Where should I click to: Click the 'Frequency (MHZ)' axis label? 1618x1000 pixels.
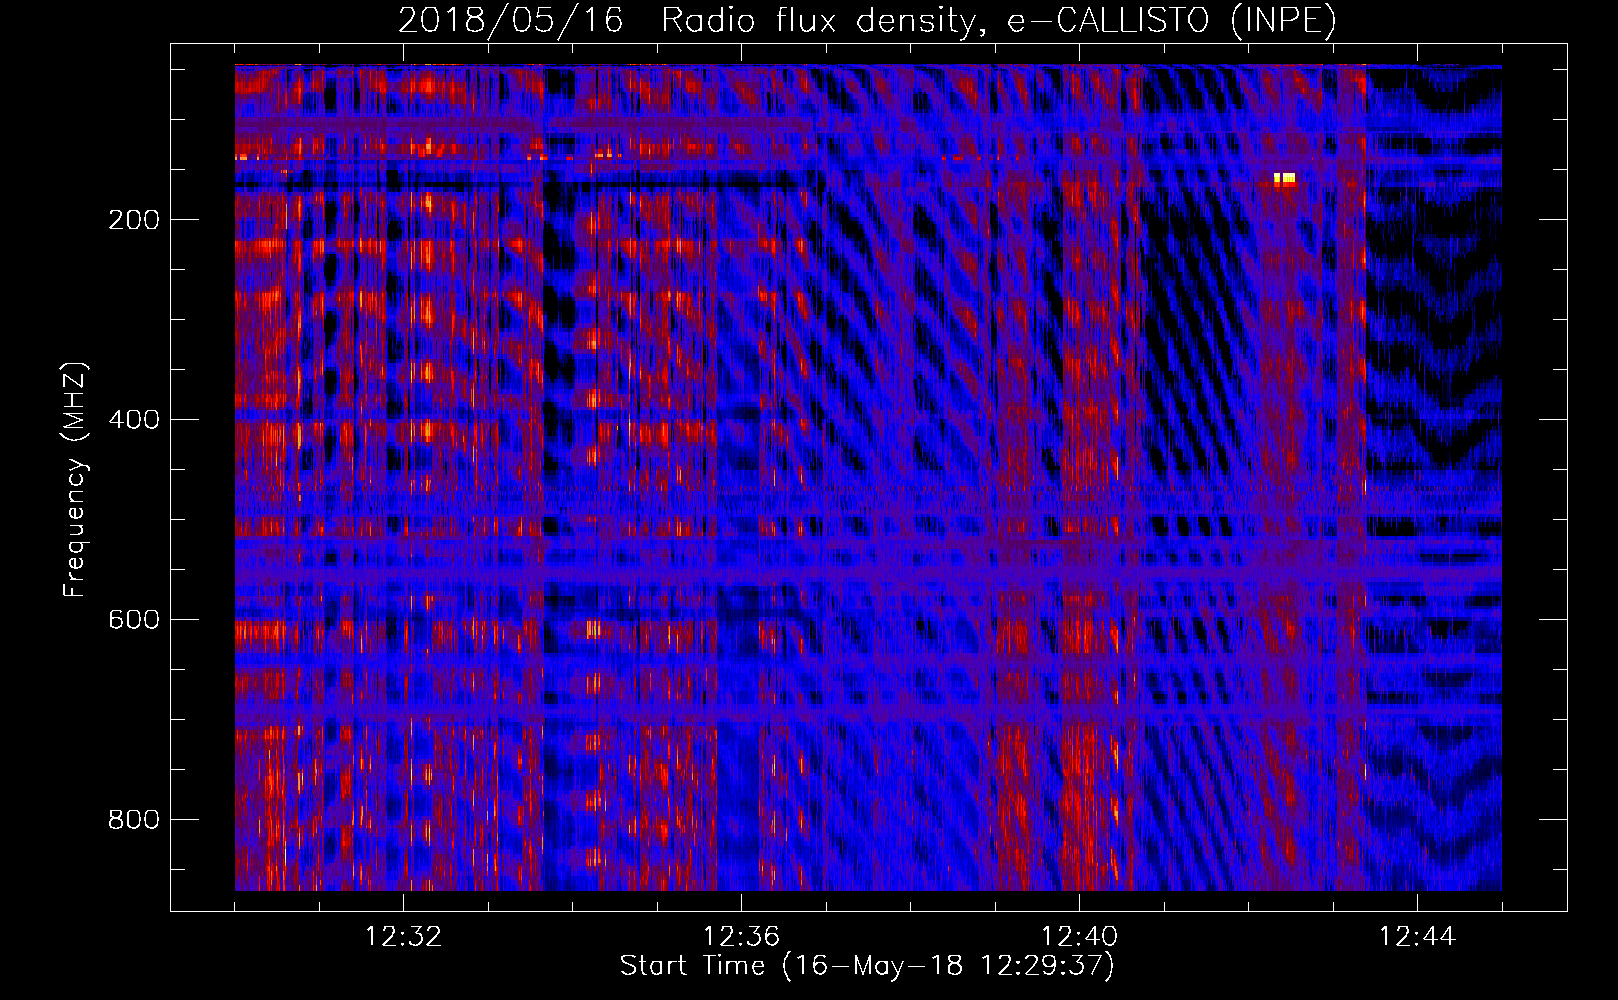75,479
